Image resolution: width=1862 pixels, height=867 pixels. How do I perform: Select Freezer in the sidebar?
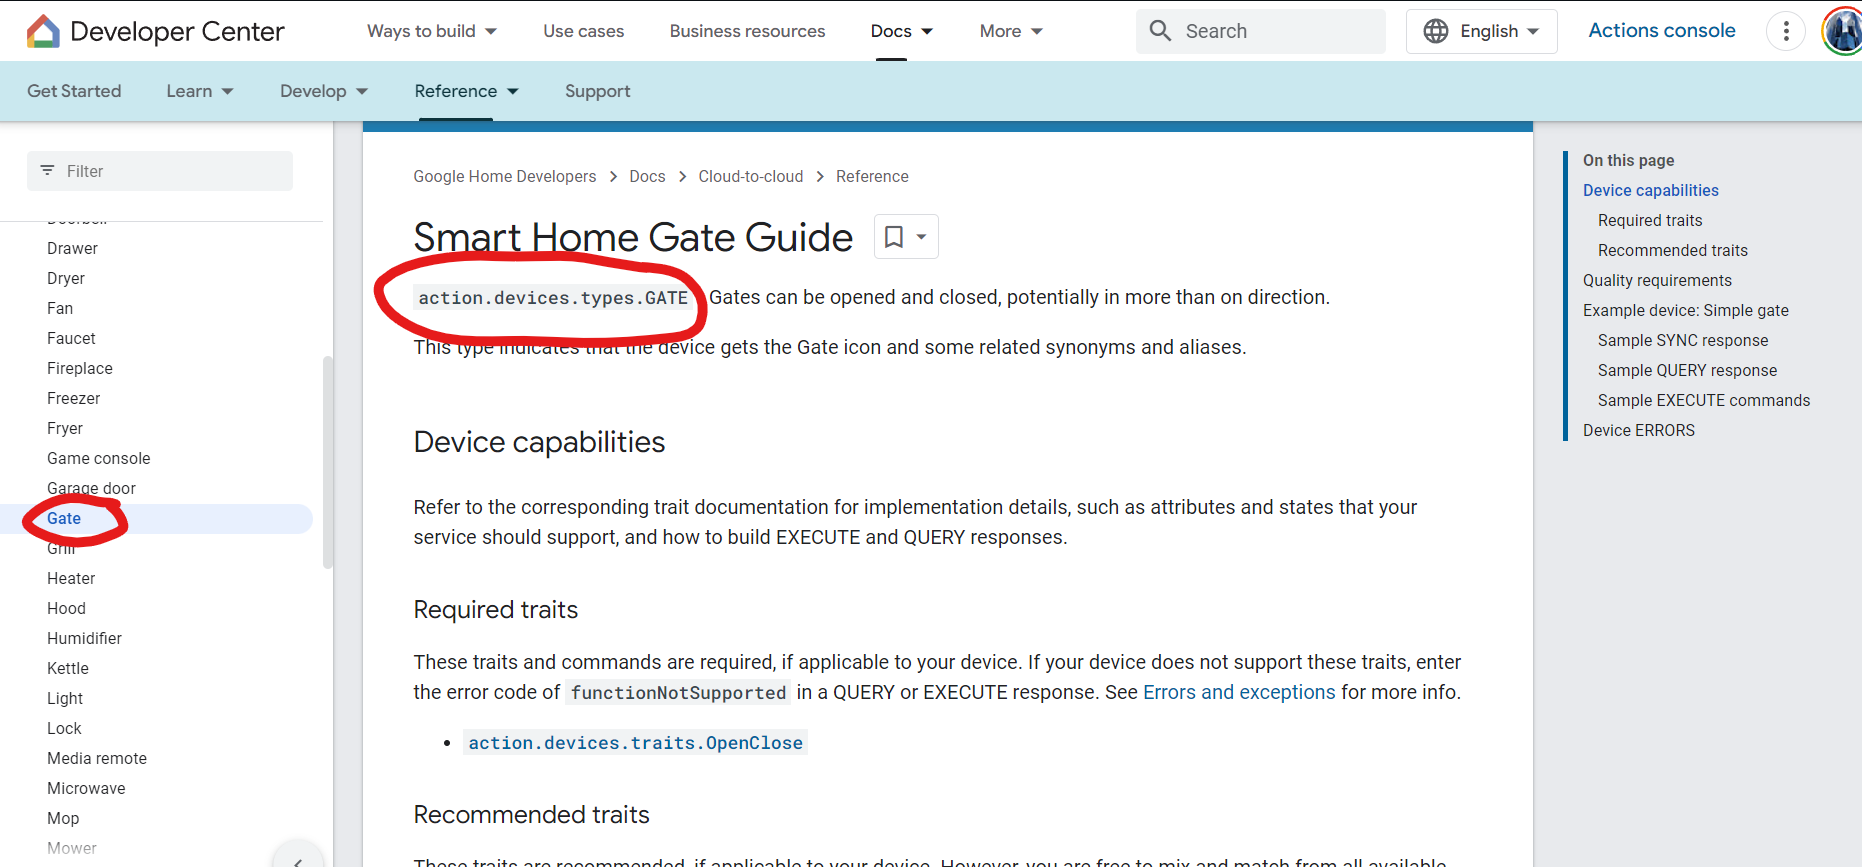[x=74, y=398]
